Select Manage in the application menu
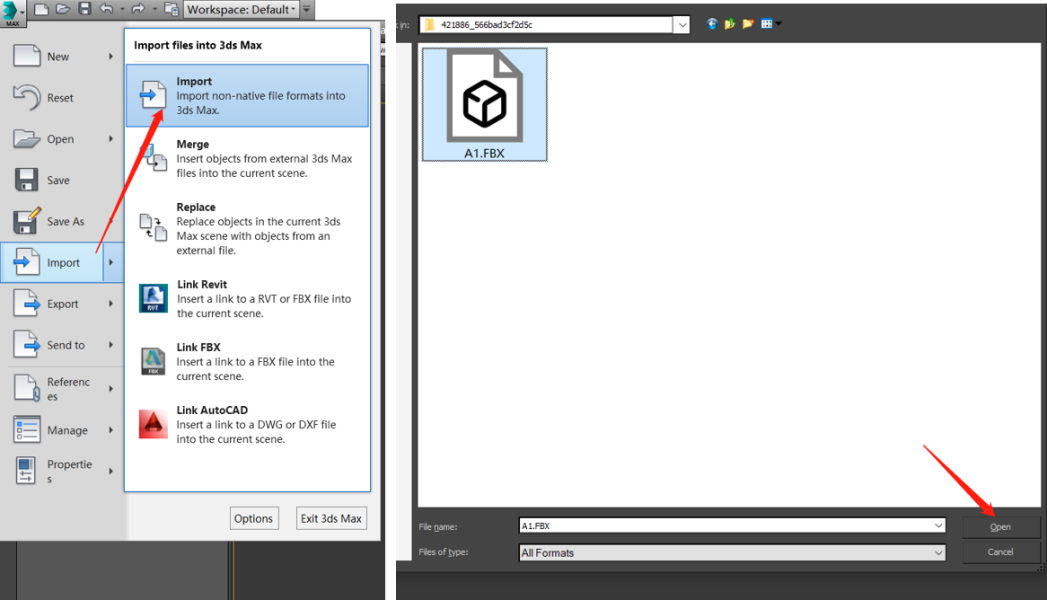Image resolution: width=1047 pixels, height=600 pixels. pos(67,430)
